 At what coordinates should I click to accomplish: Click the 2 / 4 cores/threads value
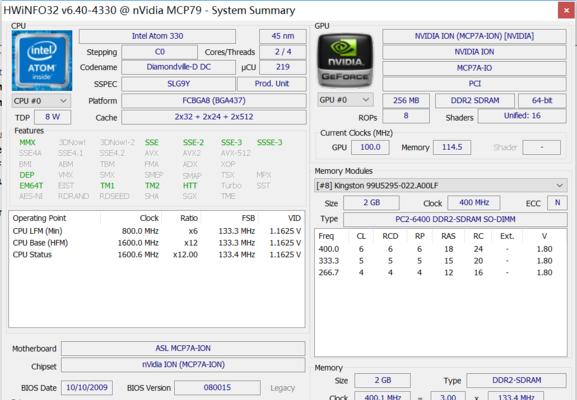(283, 52)
